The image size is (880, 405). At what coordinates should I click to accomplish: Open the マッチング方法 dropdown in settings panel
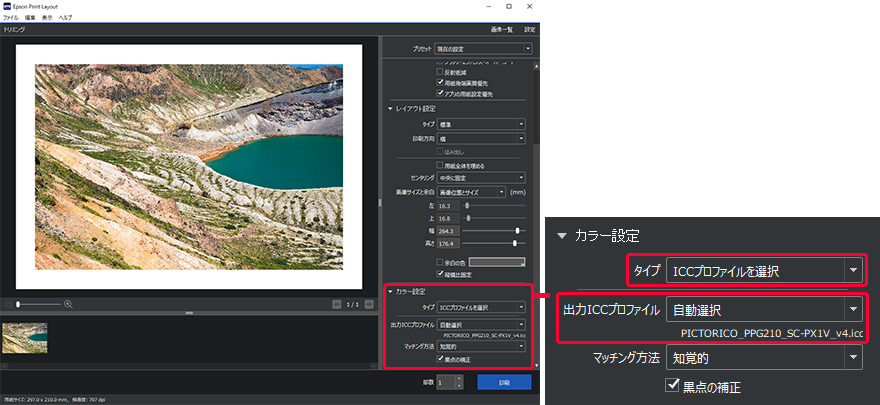point(482,347)
